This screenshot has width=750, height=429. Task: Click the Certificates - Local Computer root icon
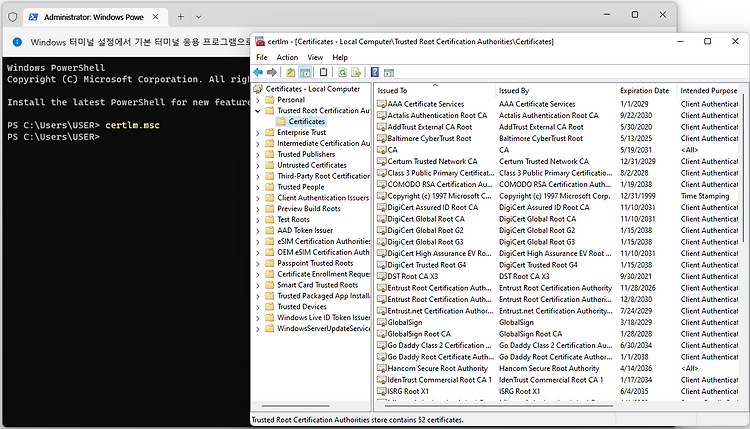[258, 89]
